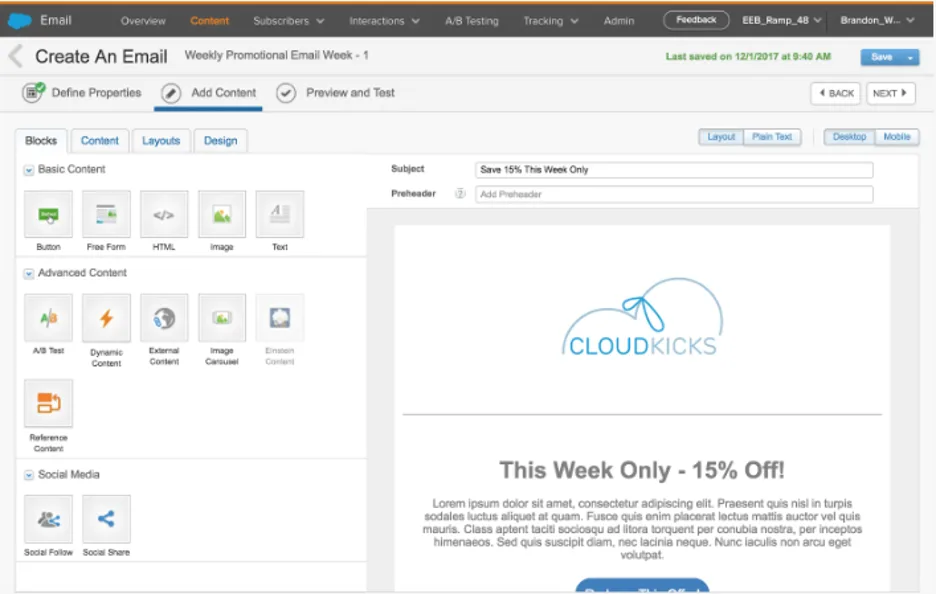Go to the Define Properties step
Viewport: 936px width, 594px height.
point(82,93)
